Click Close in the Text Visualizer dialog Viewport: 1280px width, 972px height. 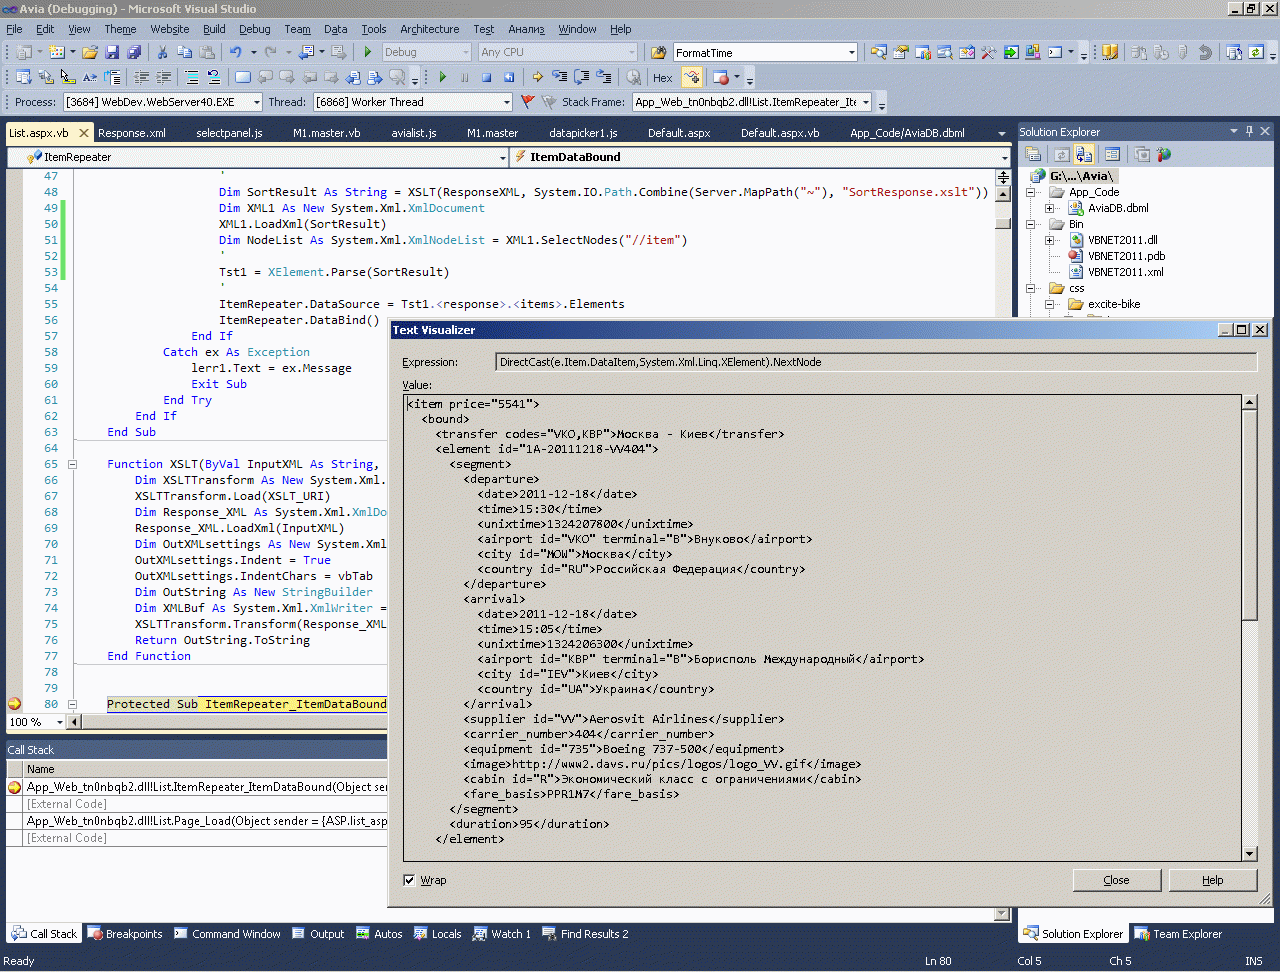(1116, 880)
